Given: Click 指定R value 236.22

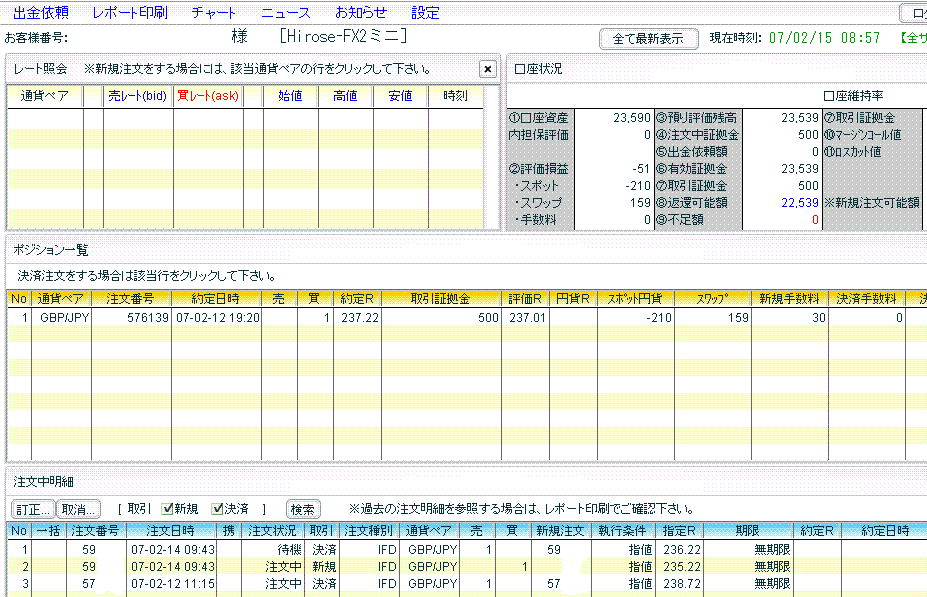Looking at the screenshot, I should pyautogui.click(x=682, y=549).
